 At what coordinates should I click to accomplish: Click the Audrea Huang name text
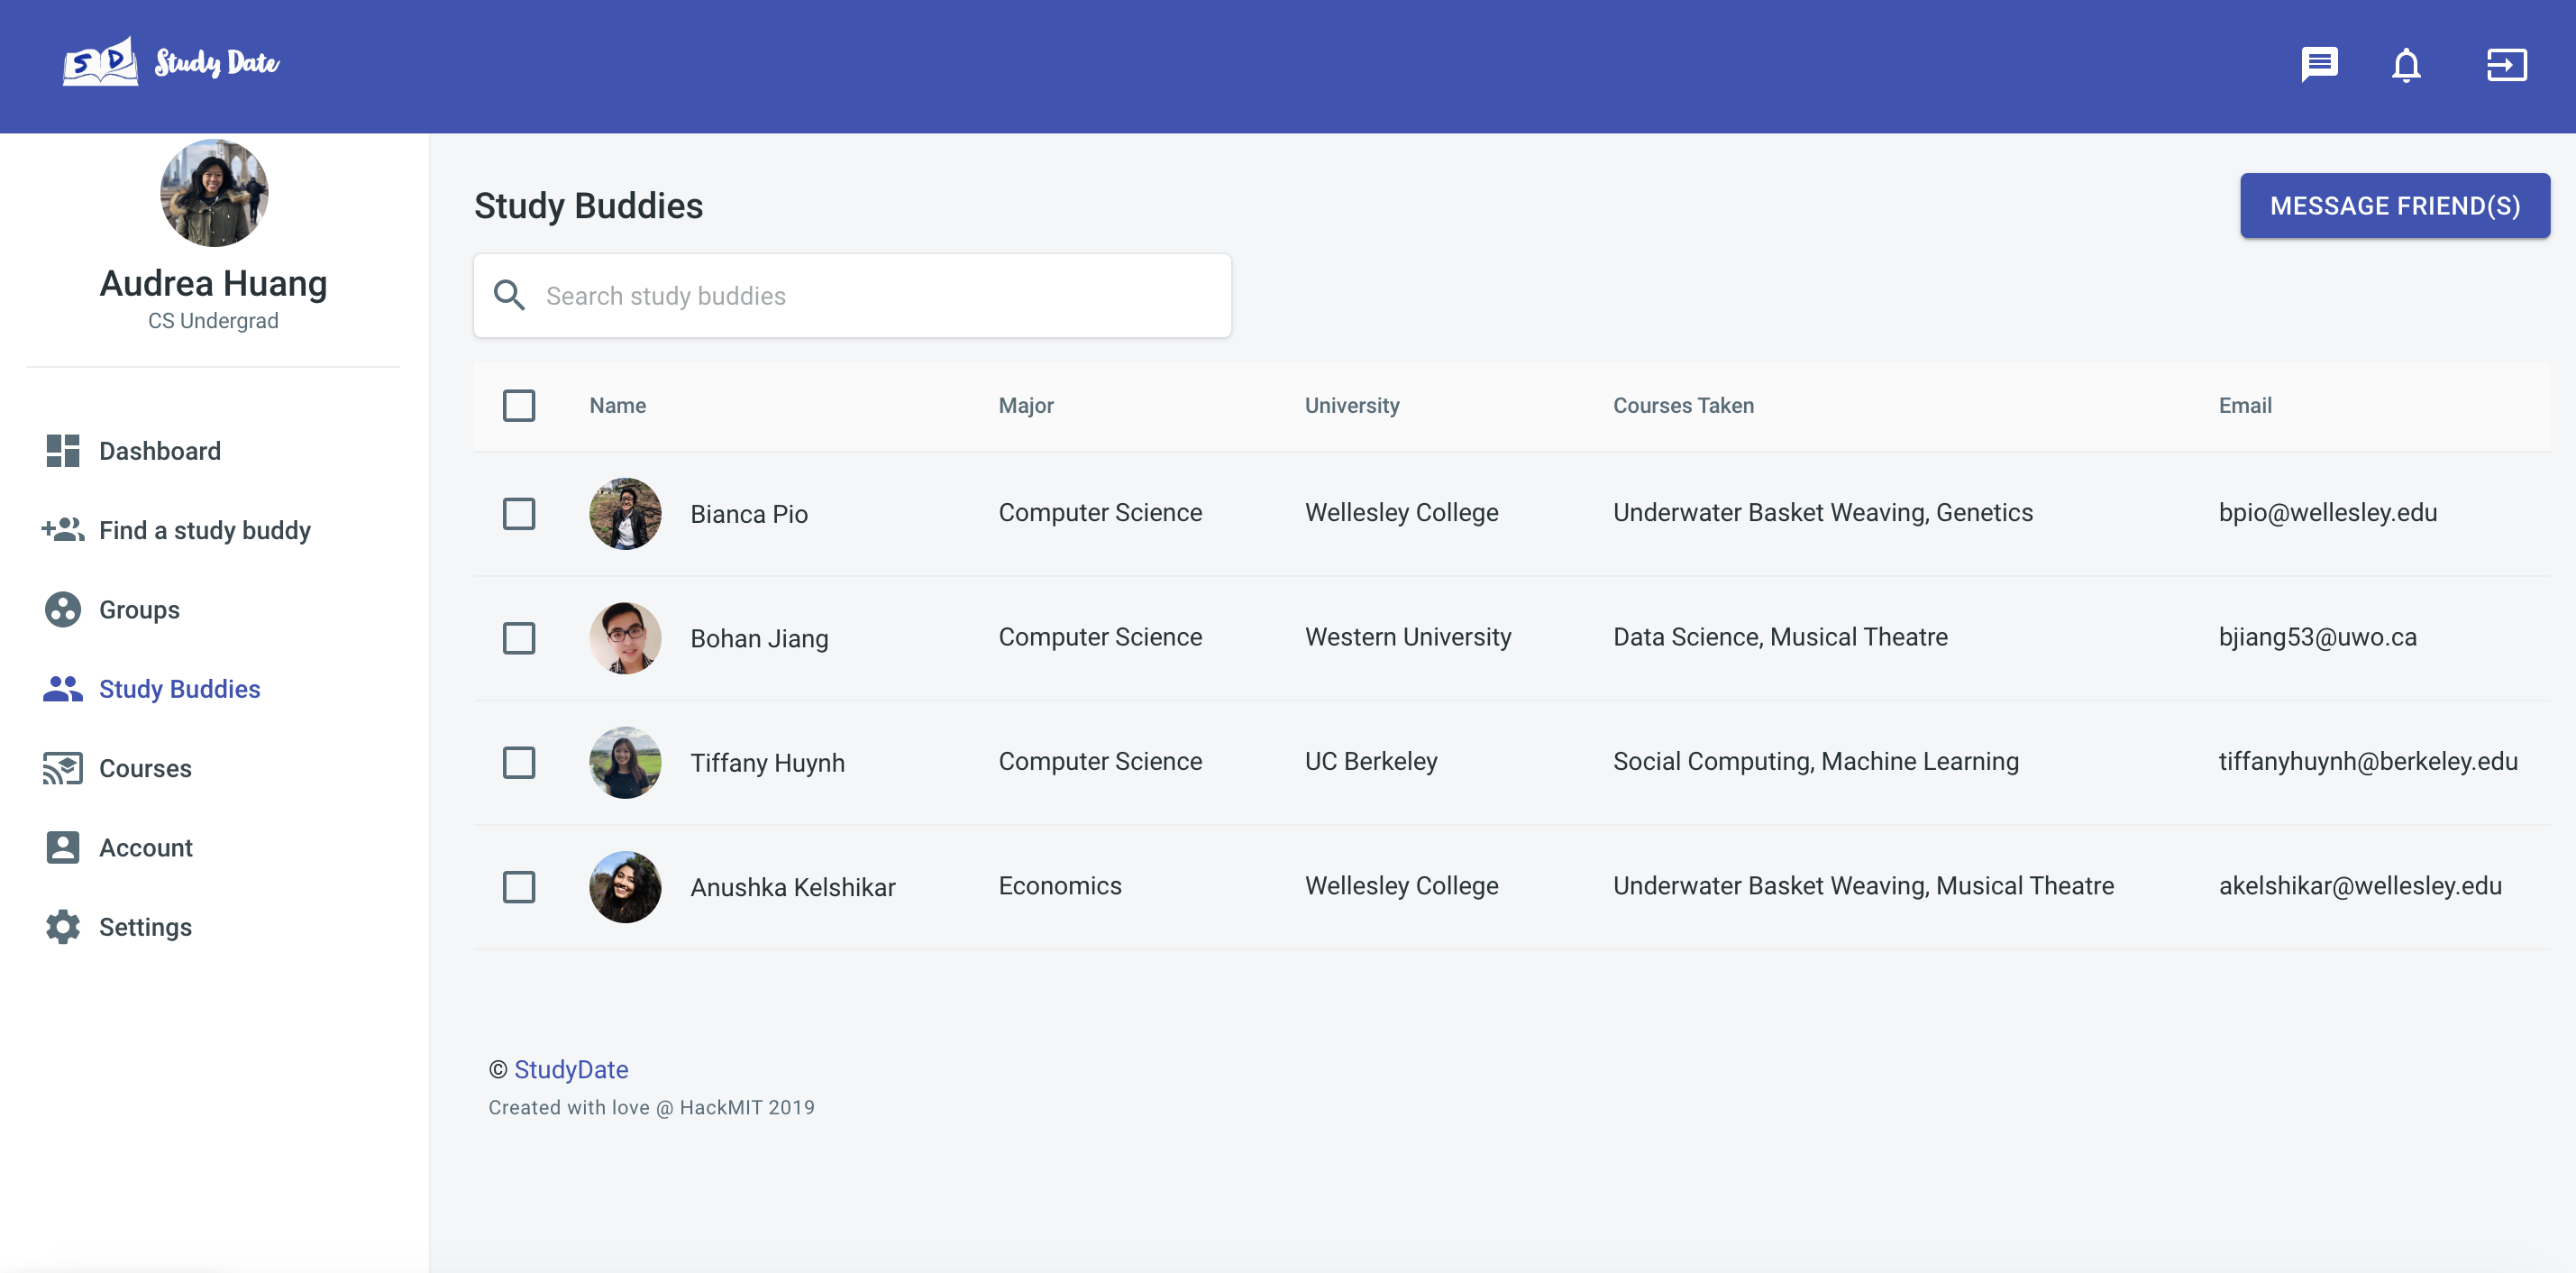213,283
